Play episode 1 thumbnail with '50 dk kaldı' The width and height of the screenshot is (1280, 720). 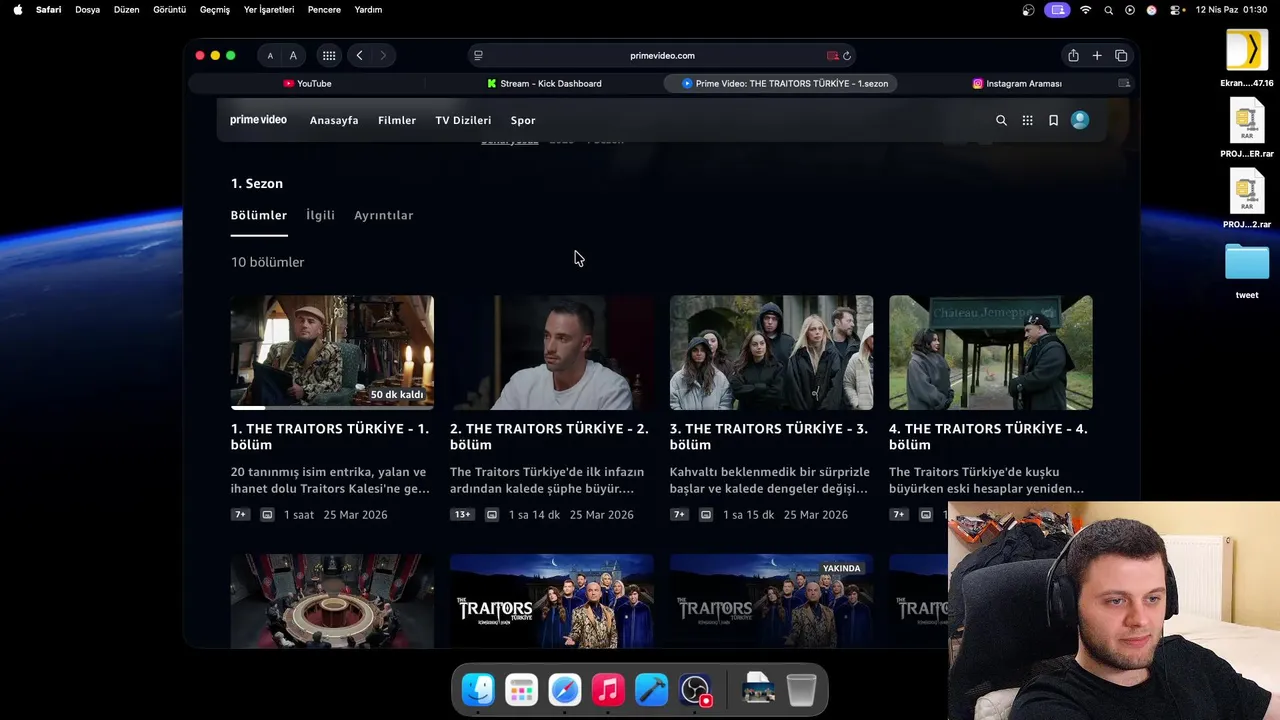332,352
